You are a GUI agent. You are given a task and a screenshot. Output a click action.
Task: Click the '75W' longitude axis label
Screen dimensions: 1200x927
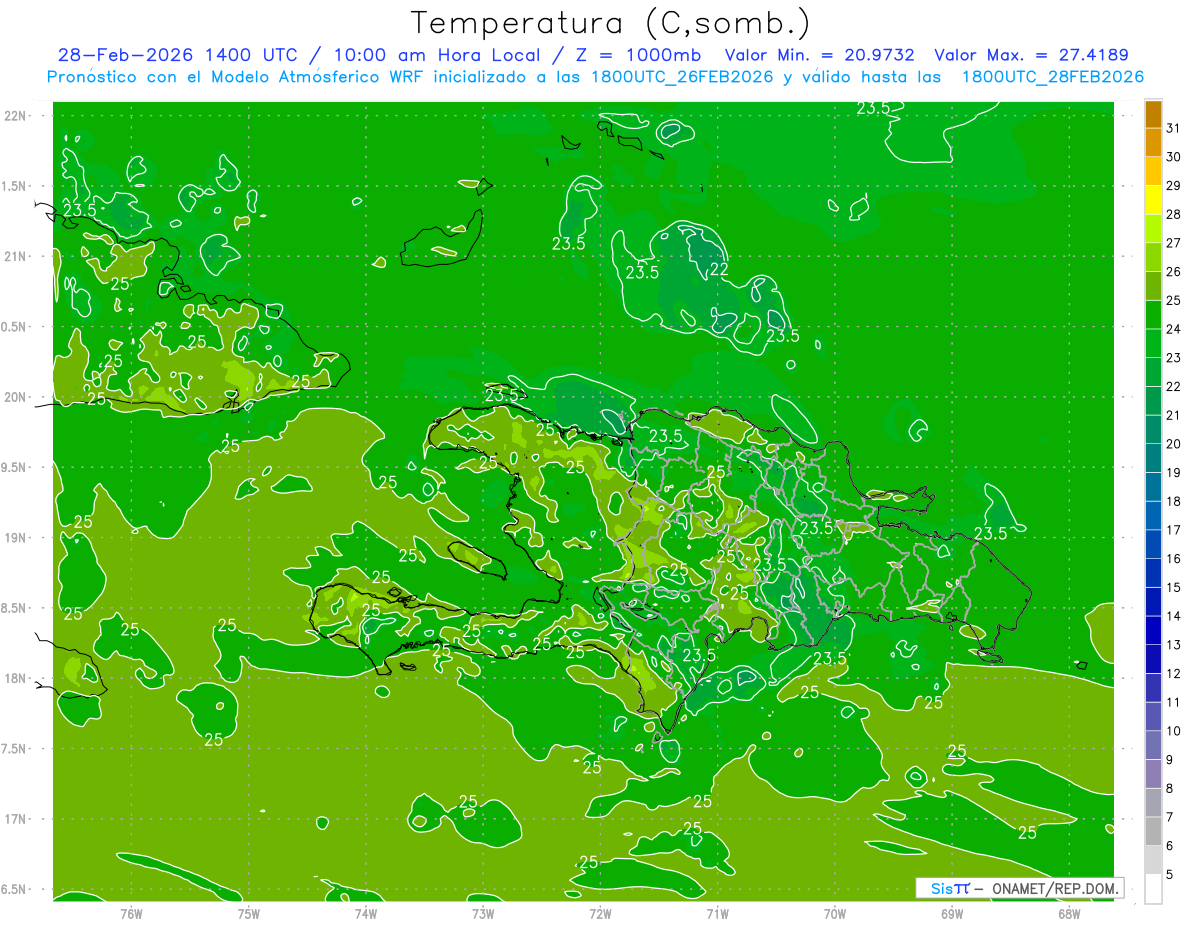coord(249,912)
